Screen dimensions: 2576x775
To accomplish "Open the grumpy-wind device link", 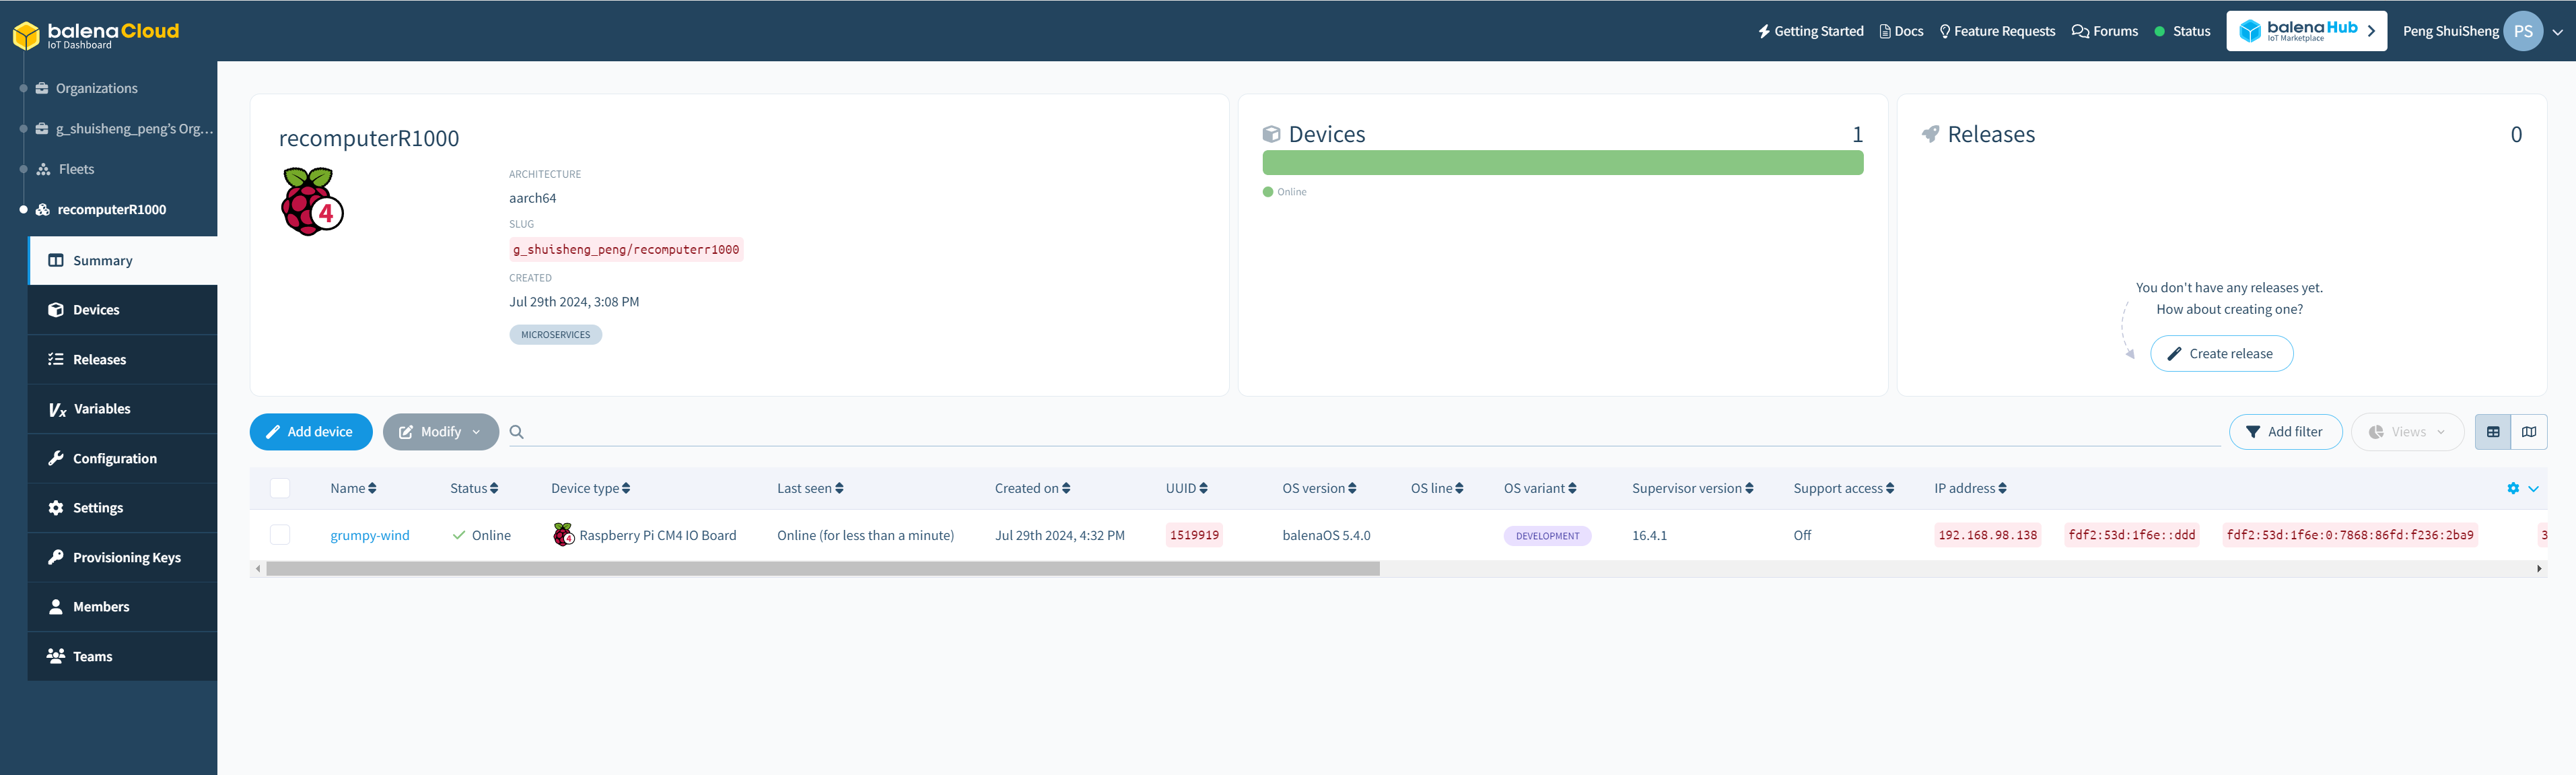I will 370,536.
